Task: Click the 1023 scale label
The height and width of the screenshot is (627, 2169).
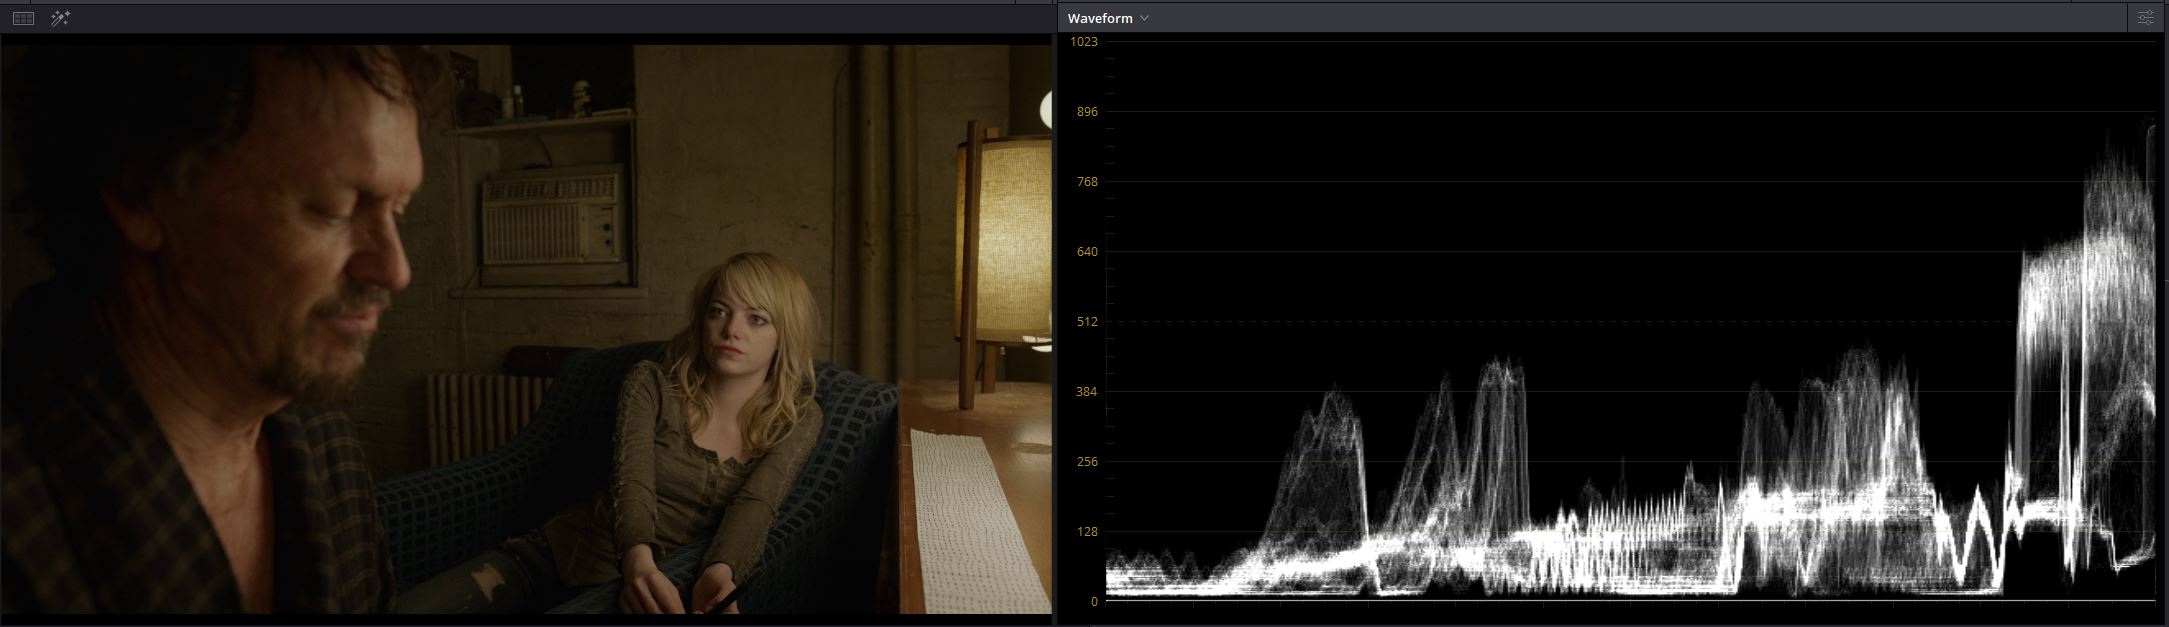Action: (x=1084, y=41)
